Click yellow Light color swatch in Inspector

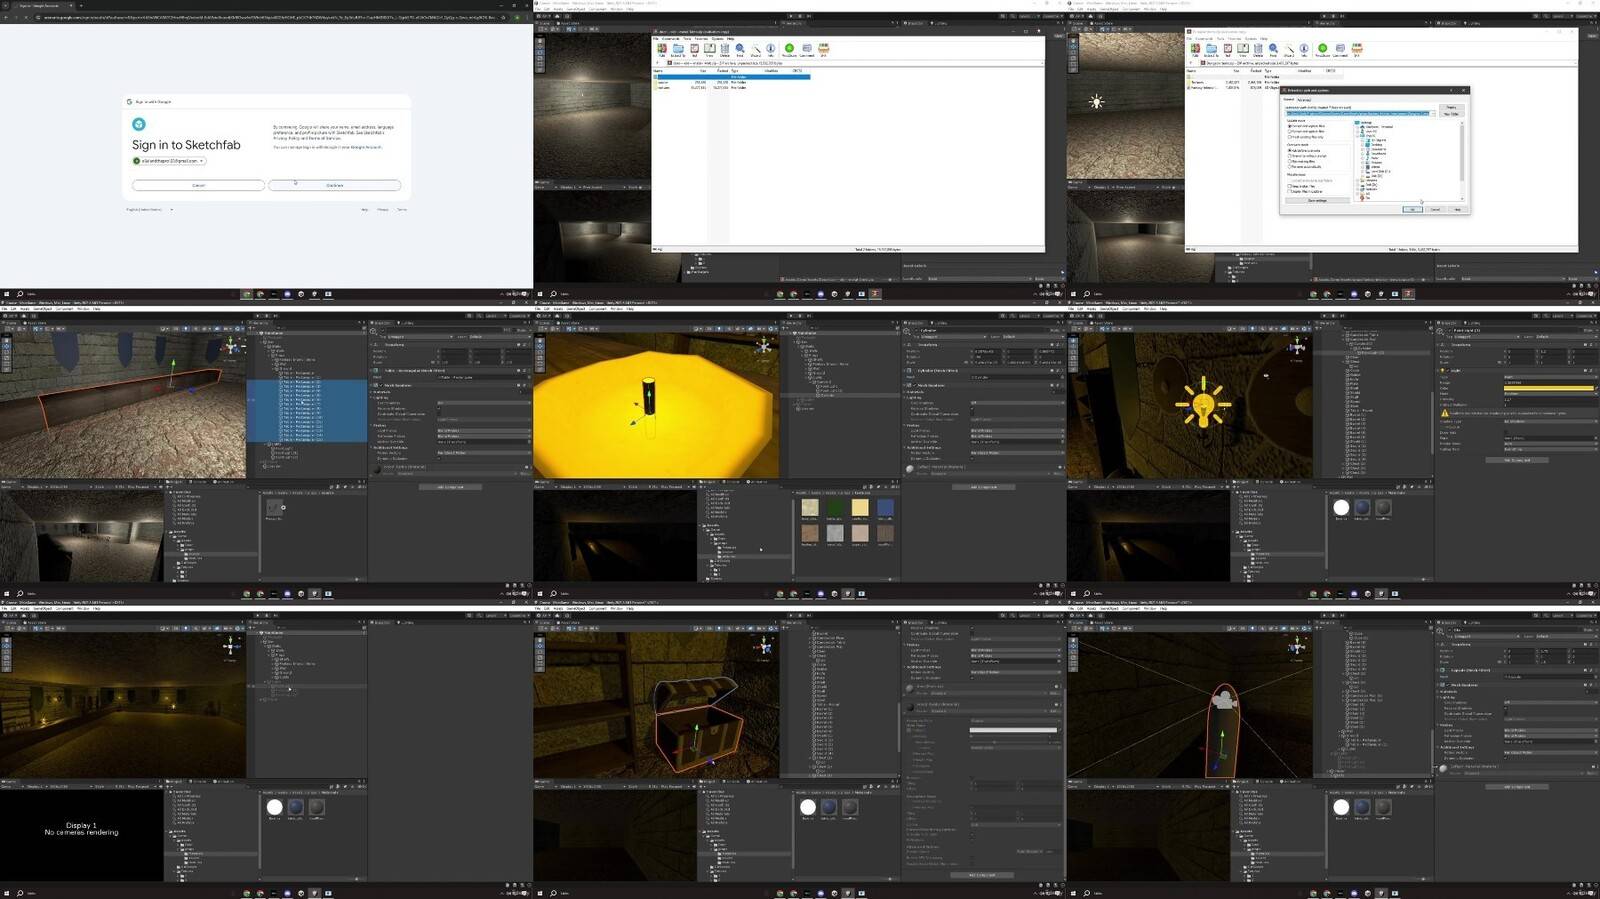coord(1548,388)
